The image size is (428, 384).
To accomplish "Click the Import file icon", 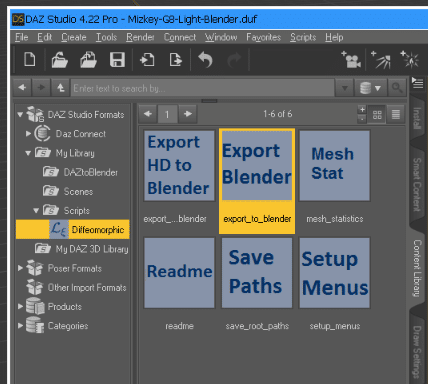I will tap(147, 60).
